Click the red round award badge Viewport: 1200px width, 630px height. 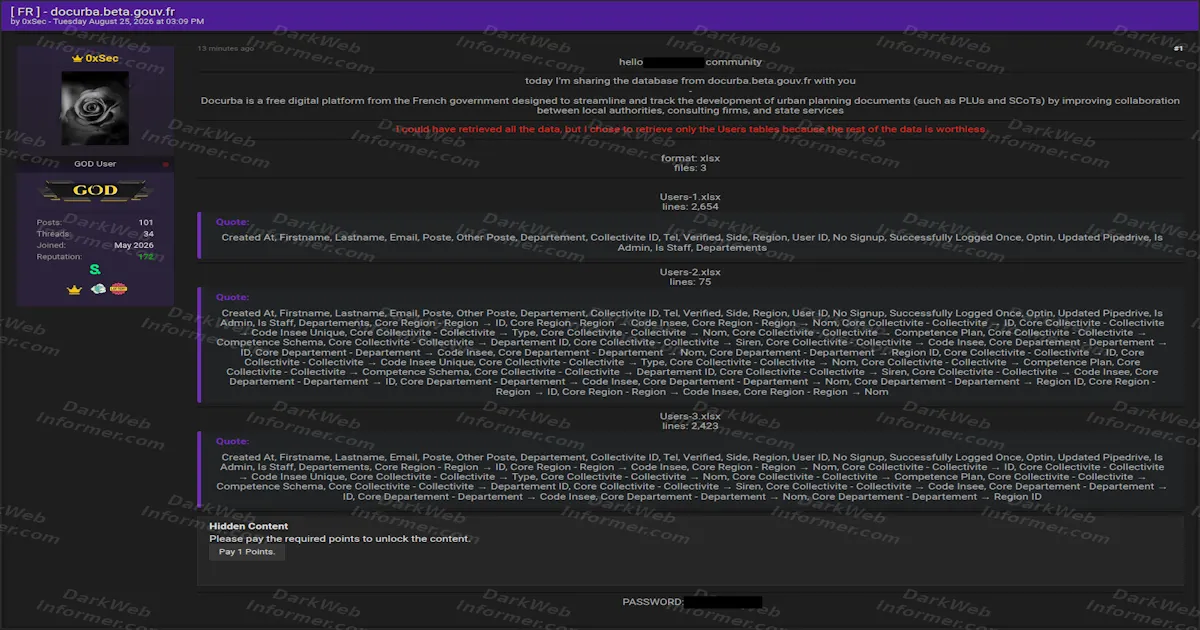click(x=118, y=290)
